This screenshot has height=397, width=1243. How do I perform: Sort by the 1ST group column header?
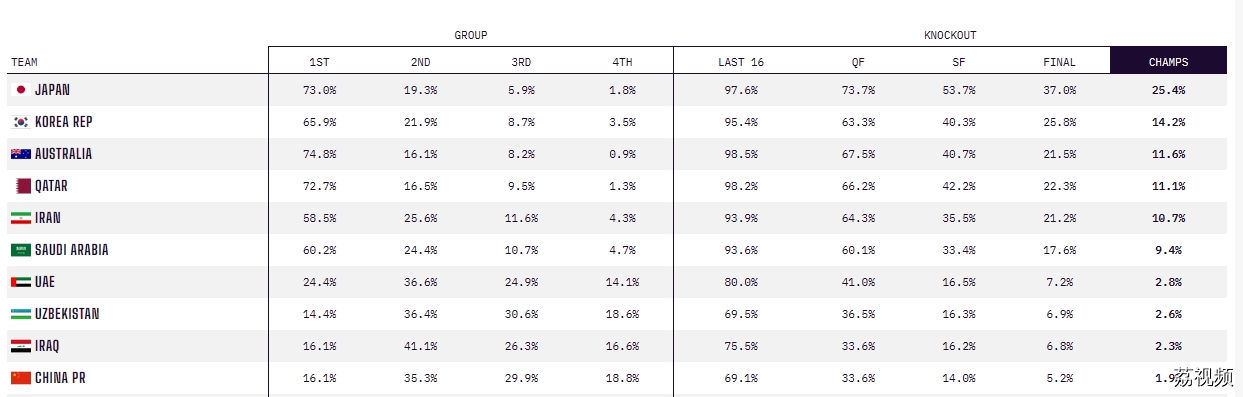click(x=319, y=62)
